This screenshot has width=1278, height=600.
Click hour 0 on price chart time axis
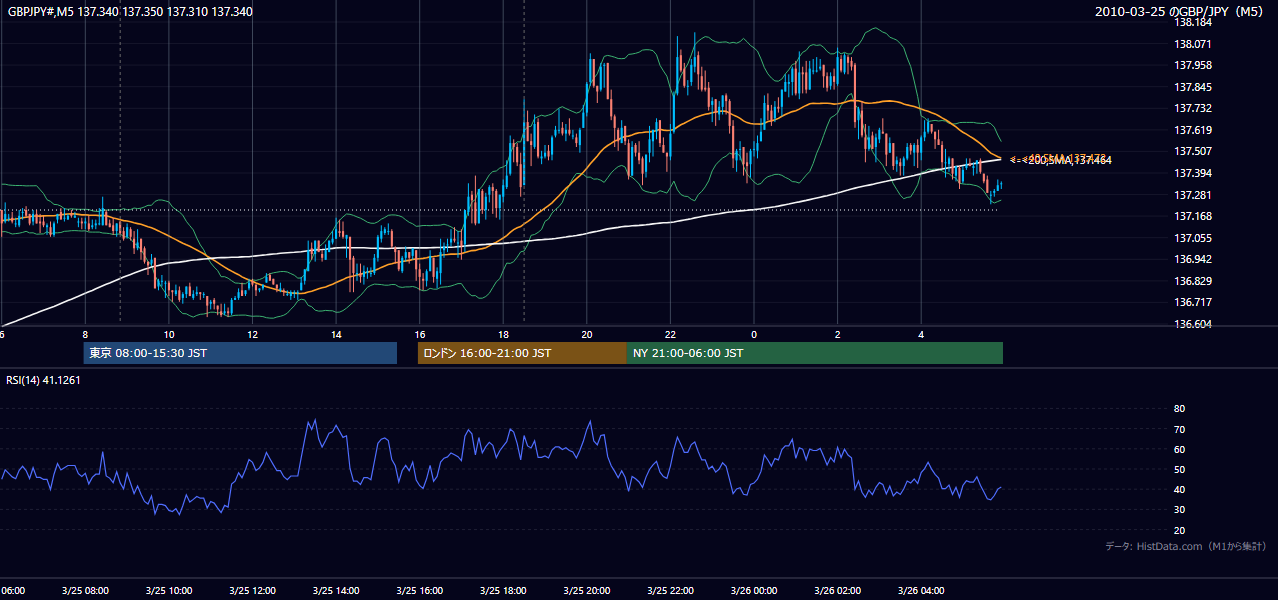[754, 335]
